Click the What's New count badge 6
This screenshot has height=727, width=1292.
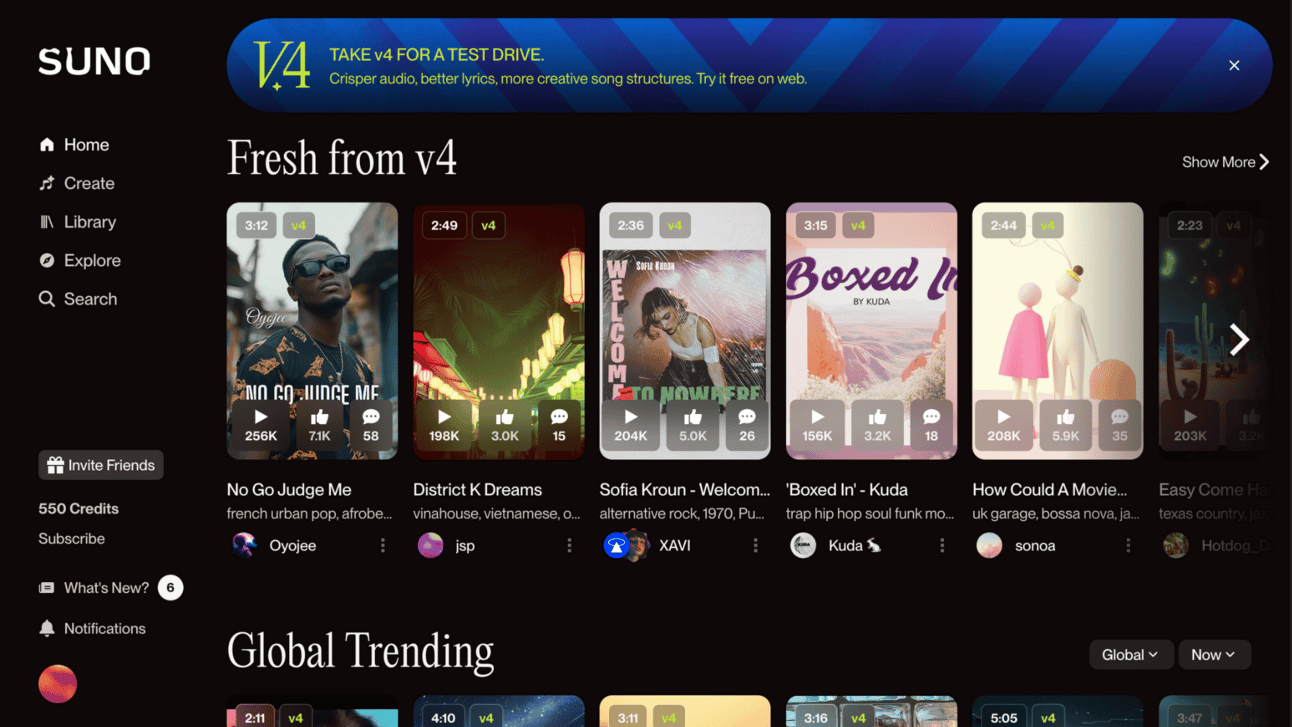170,588
